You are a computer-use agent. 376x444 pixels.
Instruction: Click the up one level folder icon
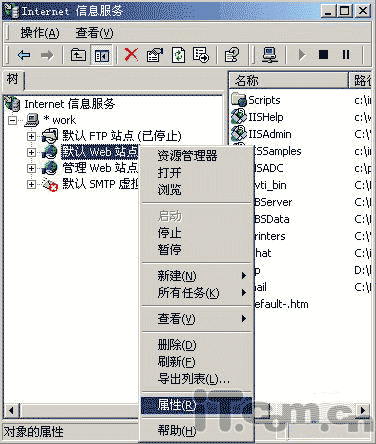tap(78, 54)
